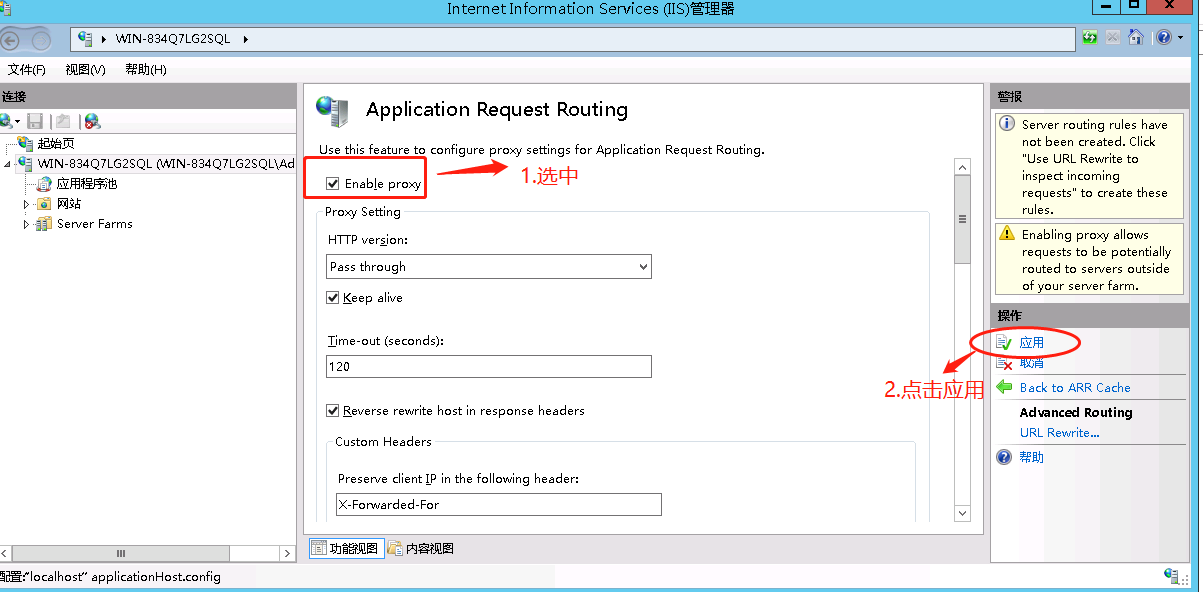Open the new connection dropdown arrow
The height and width of the screenshot is (592, 1203).
pos(17,121)
